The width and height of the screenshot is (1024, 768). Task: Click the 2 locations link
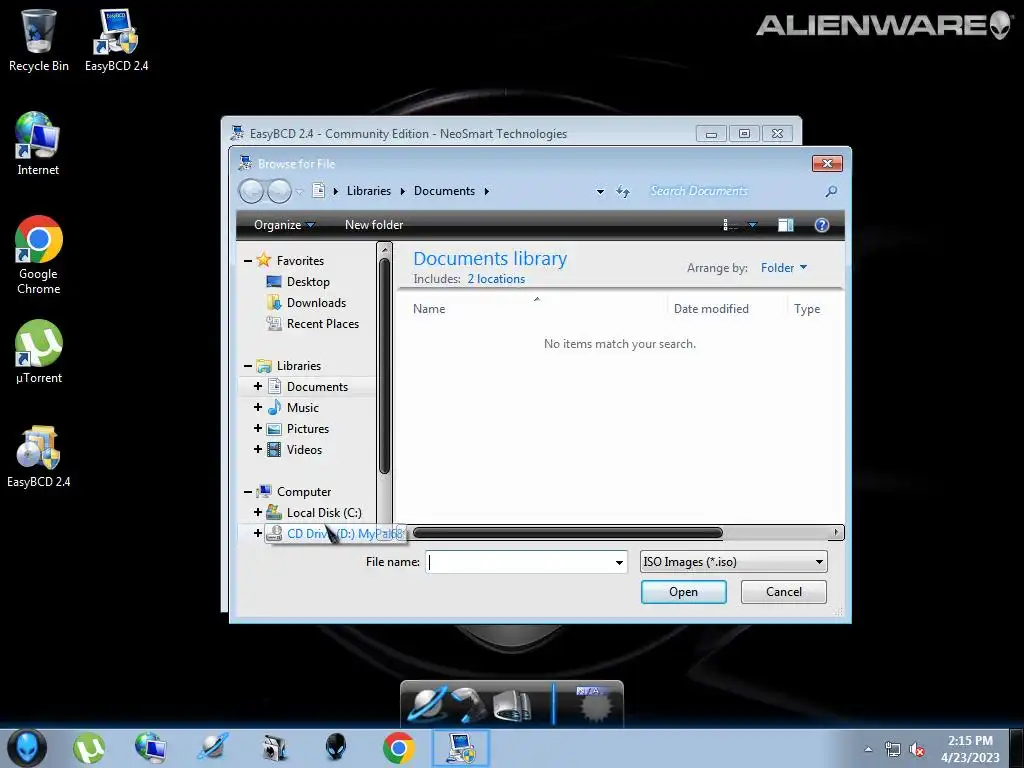(496, 279)
